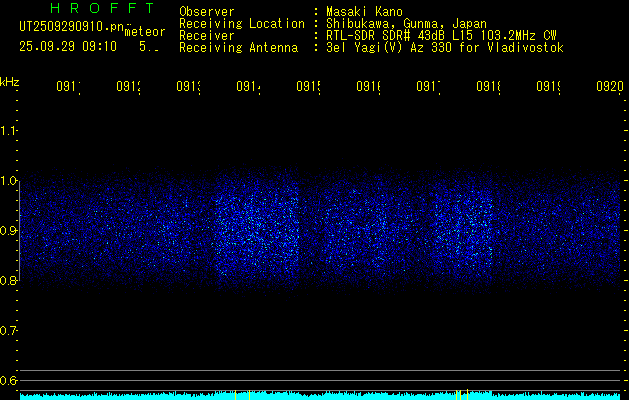This screenshot has height=400, width=629.
Task: Click the 0919 time axis marker
Action: click(549, 86)
